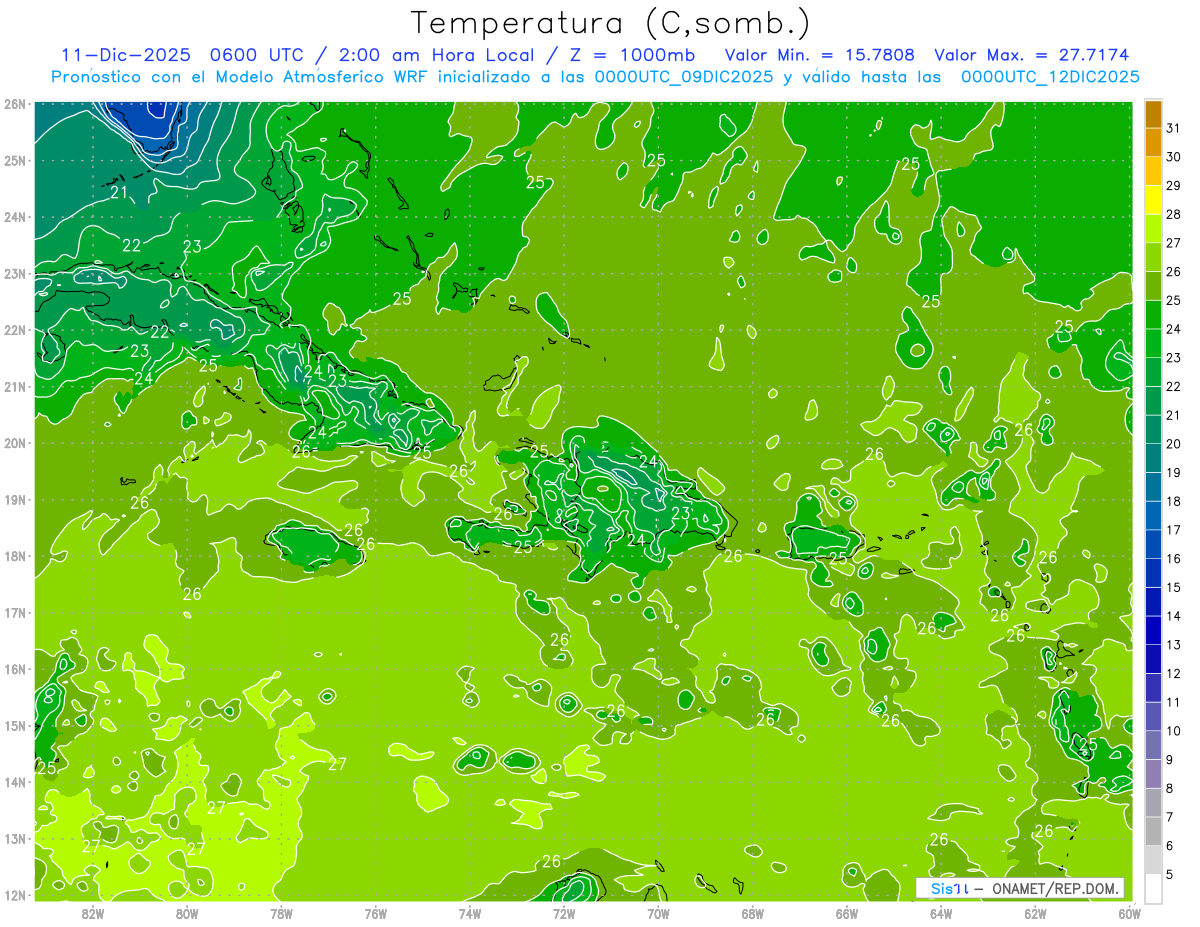
Task: Click the '19N' latitude axis label
Action: (x=14, y=500)
